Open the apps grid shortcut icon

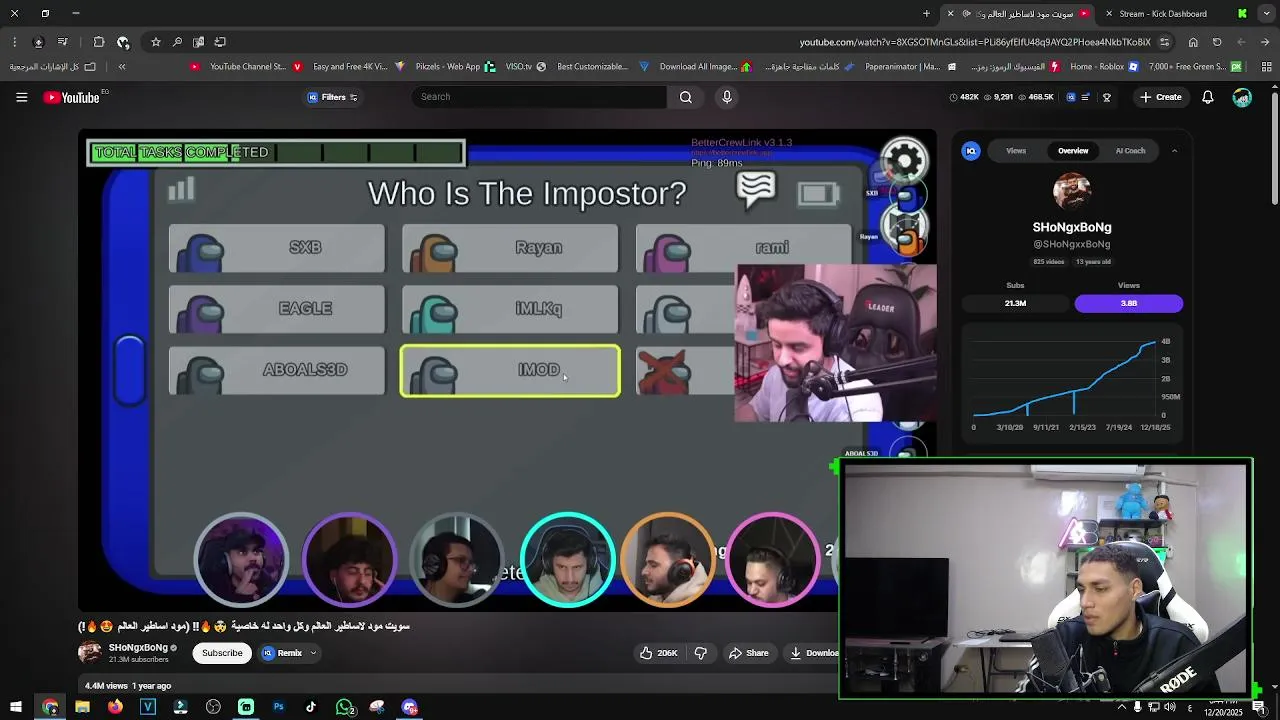pos(1265,67)
